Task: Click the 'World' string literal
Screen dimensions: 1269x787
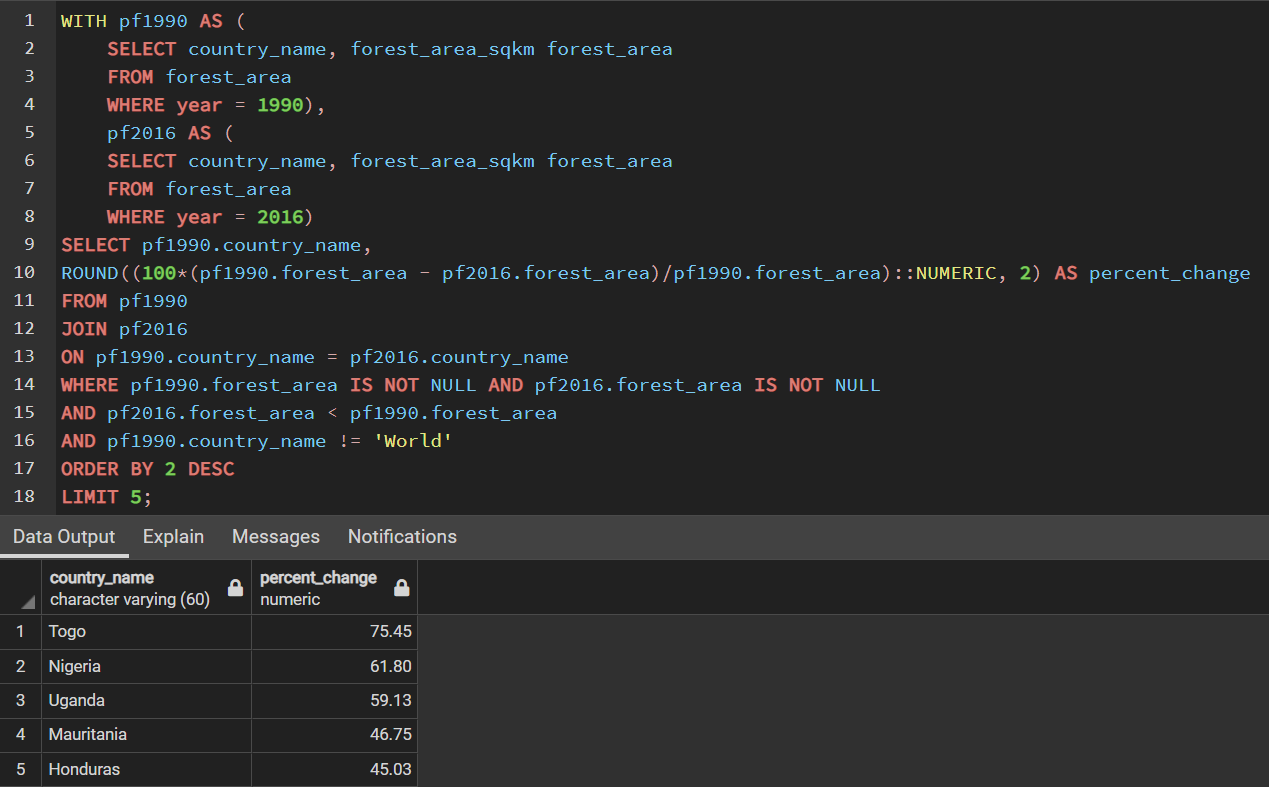Action: [413, 441]
